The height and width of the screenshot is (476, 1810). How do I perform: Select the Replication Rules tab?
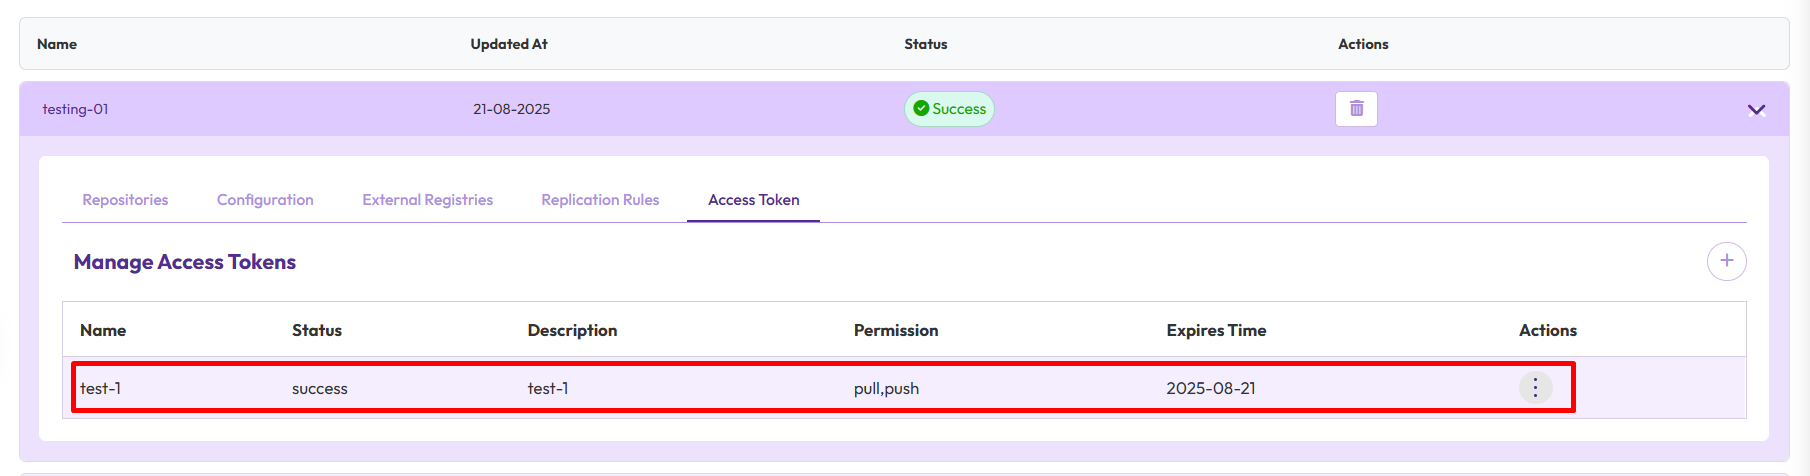click(600, 200)
